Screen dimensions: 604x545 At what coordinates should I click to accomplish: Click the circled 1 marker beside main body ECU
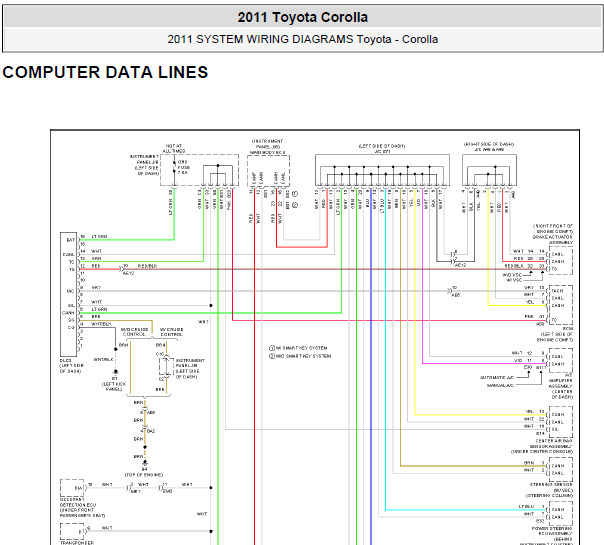[295, 193]
